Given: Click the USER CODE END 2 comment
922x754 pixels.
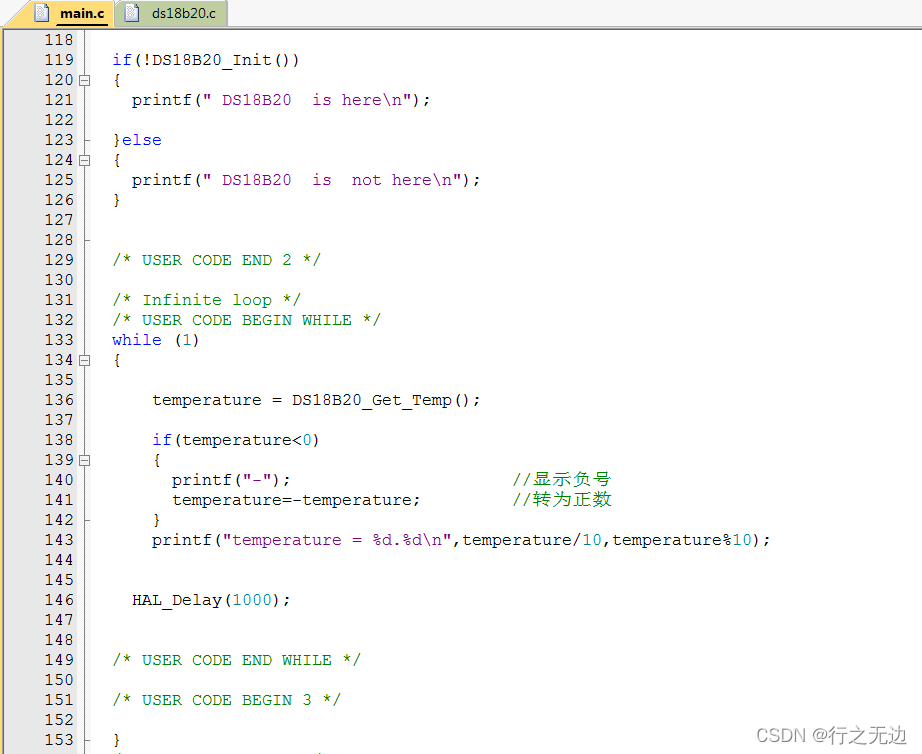Looking at the screenshot, I should (x=216, y=260).
